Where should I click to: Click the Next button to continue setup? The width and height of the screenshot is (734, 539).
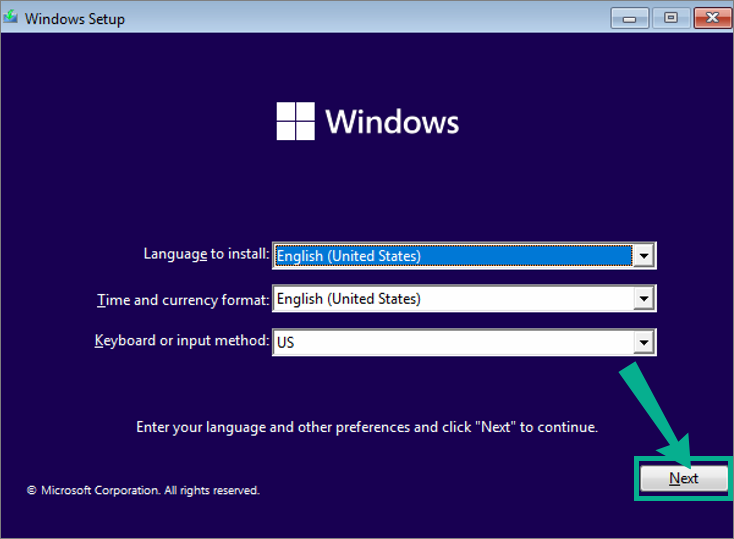click(x=683, y=478)
